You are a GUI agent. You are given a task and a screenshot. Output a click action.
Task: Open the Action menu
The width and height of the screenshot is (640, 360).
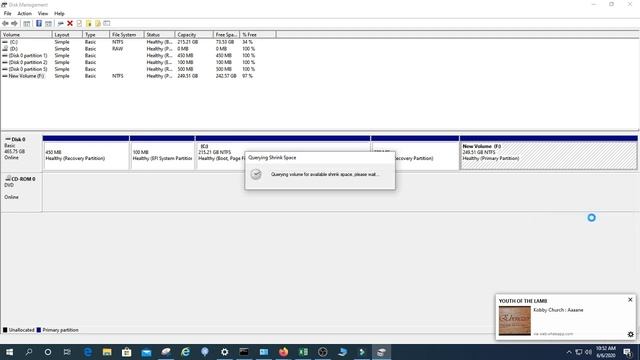click(24, 13)
